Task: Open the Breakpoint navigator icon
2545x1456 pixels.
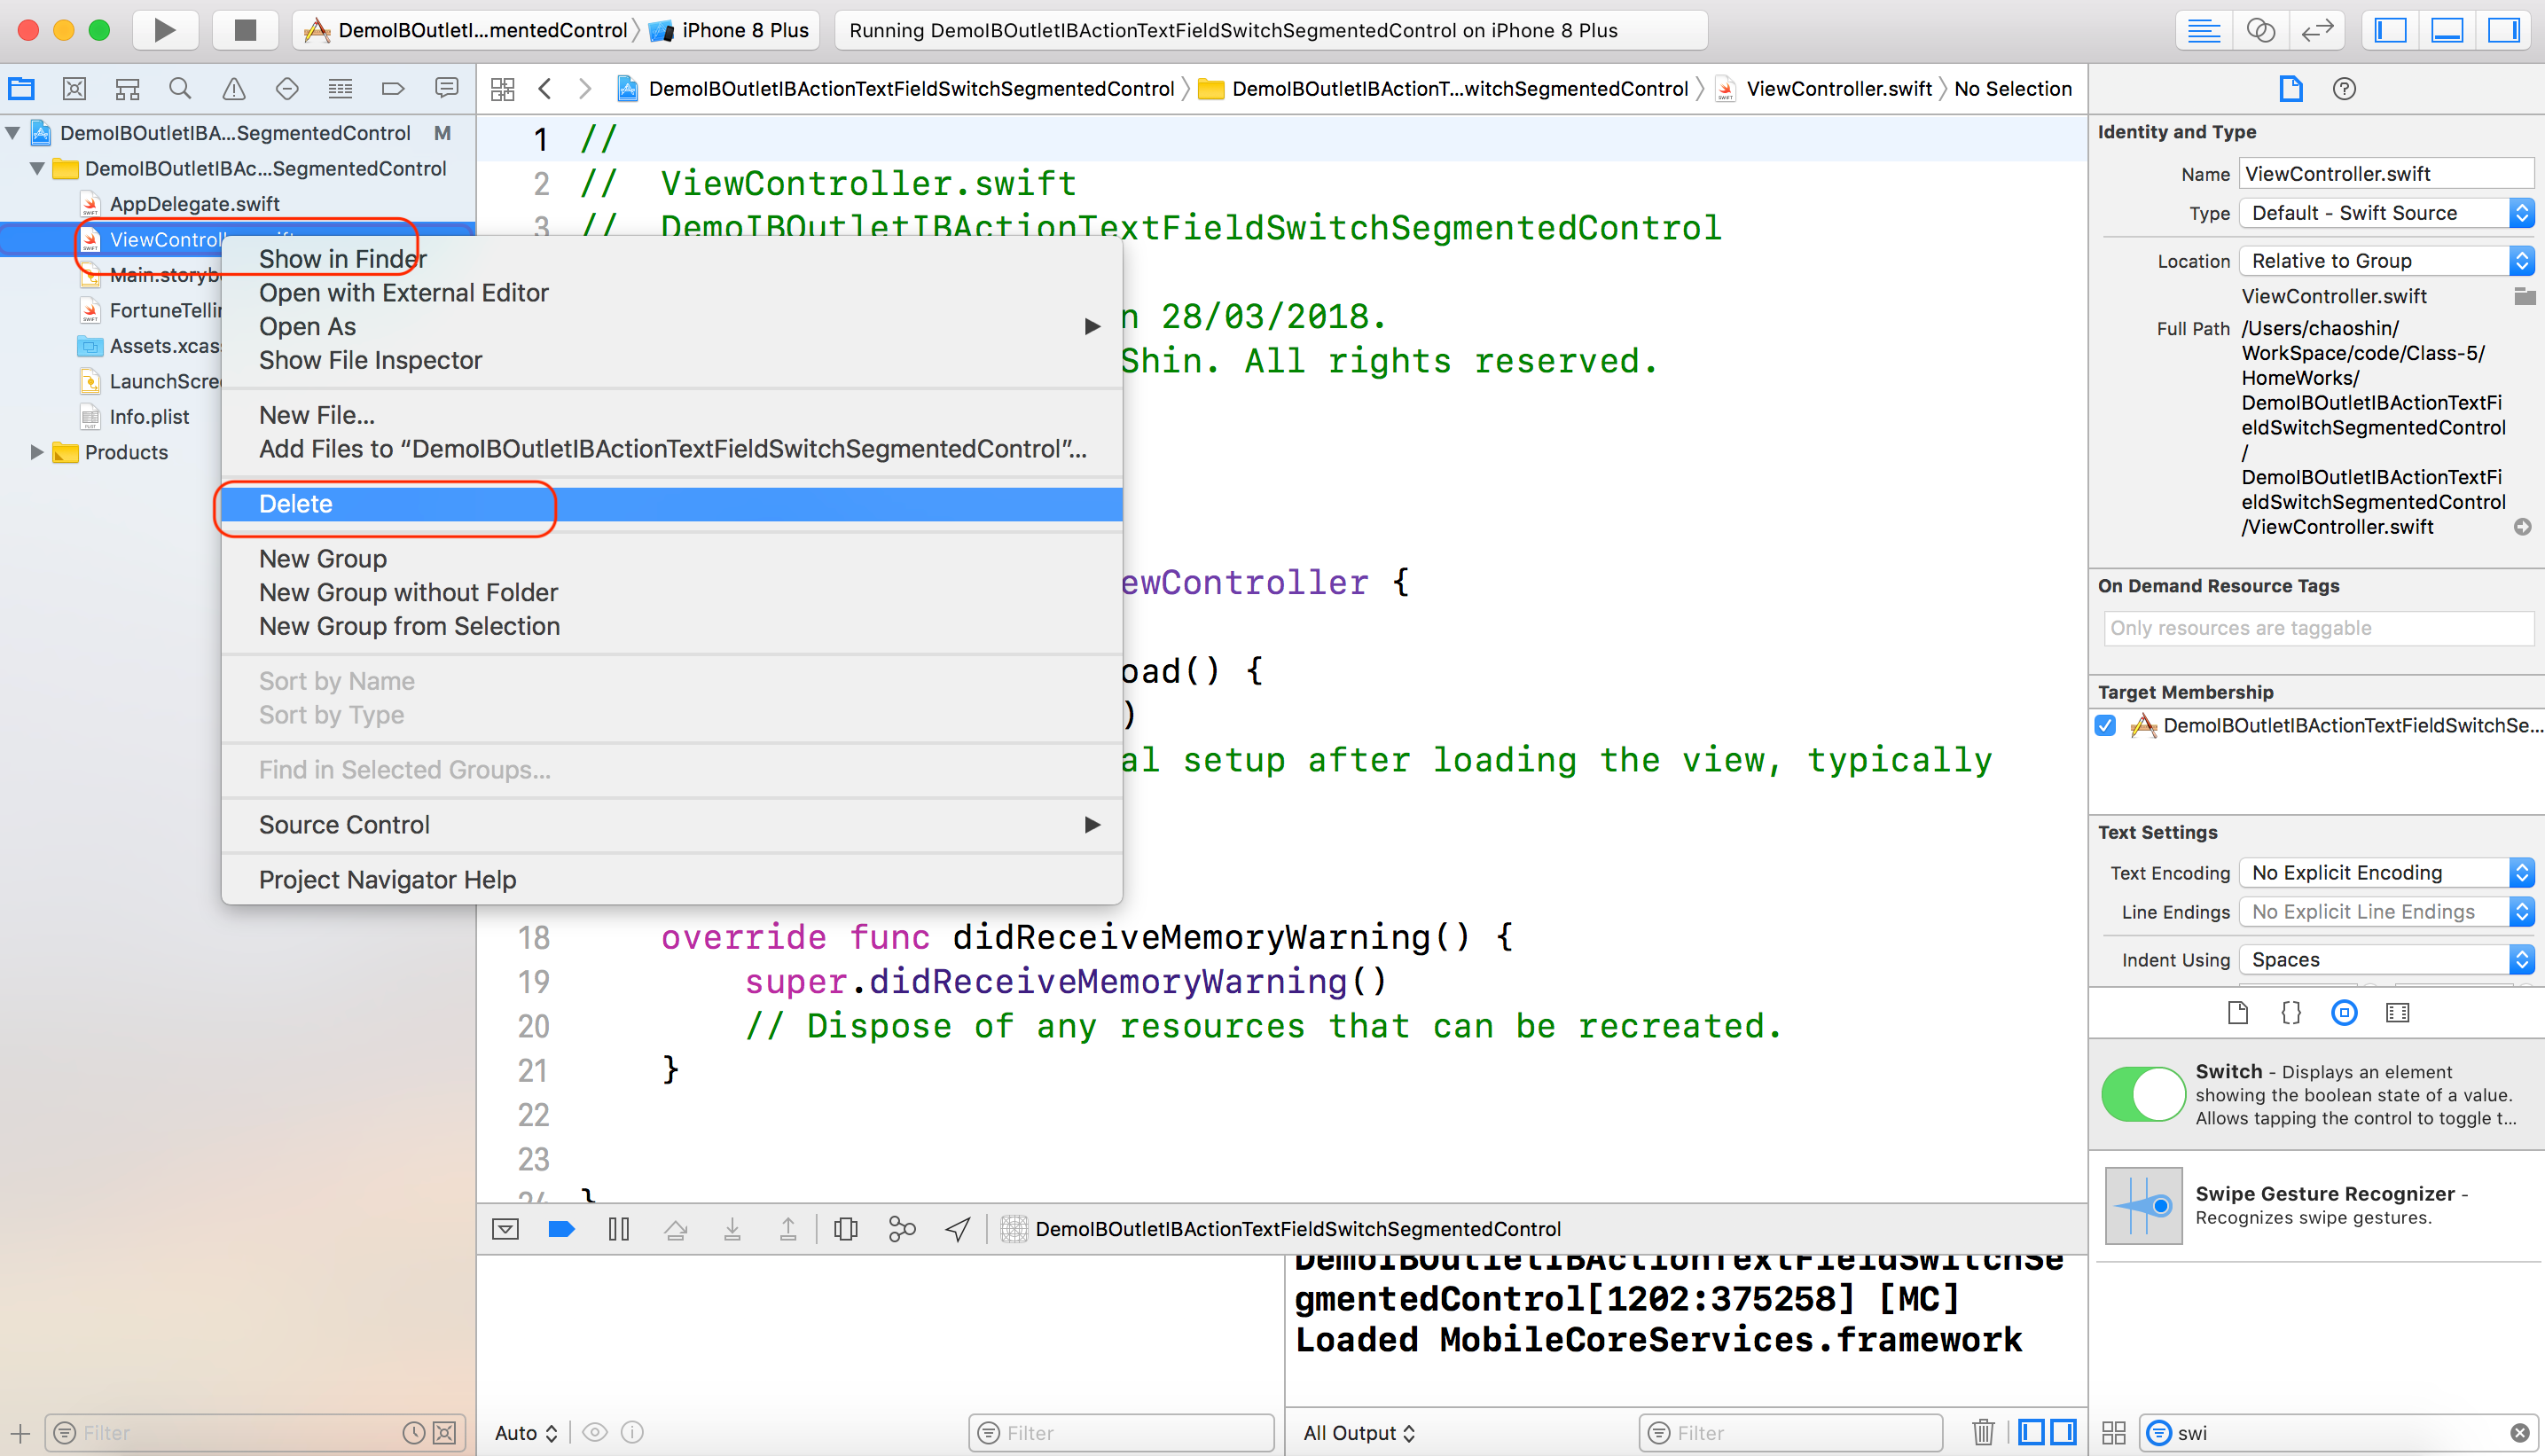Action: coord(393,89)
